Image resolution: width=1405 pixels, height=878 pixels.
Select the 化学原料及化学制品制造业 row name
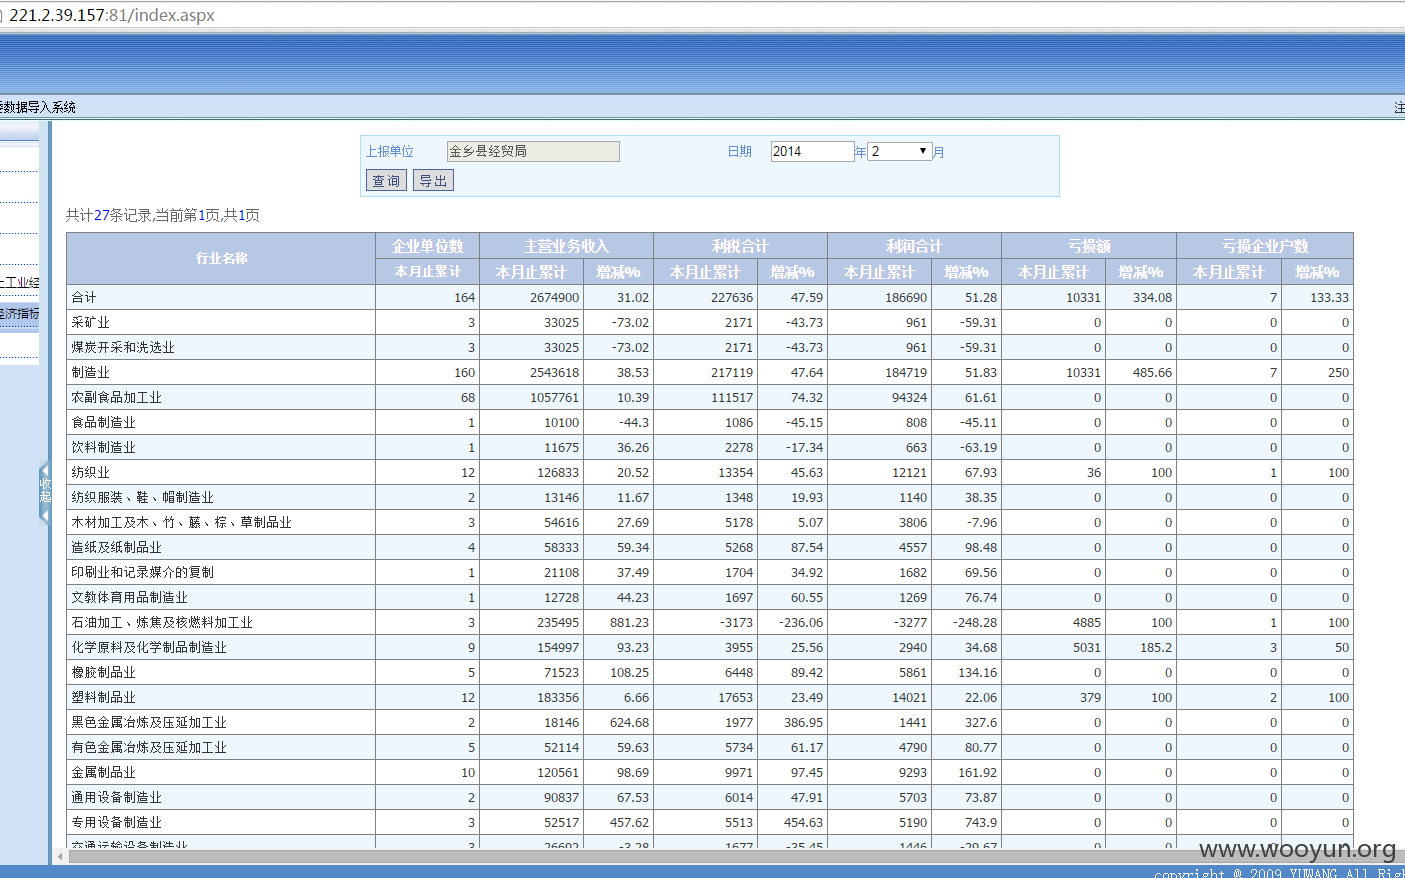(149, 647)
